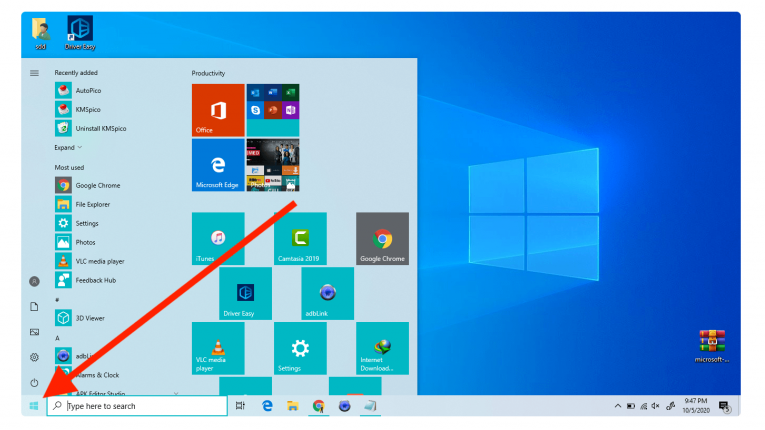Open the Internet Download Manager tile
This screenshot has width=765, height=430.
(382, 348)
